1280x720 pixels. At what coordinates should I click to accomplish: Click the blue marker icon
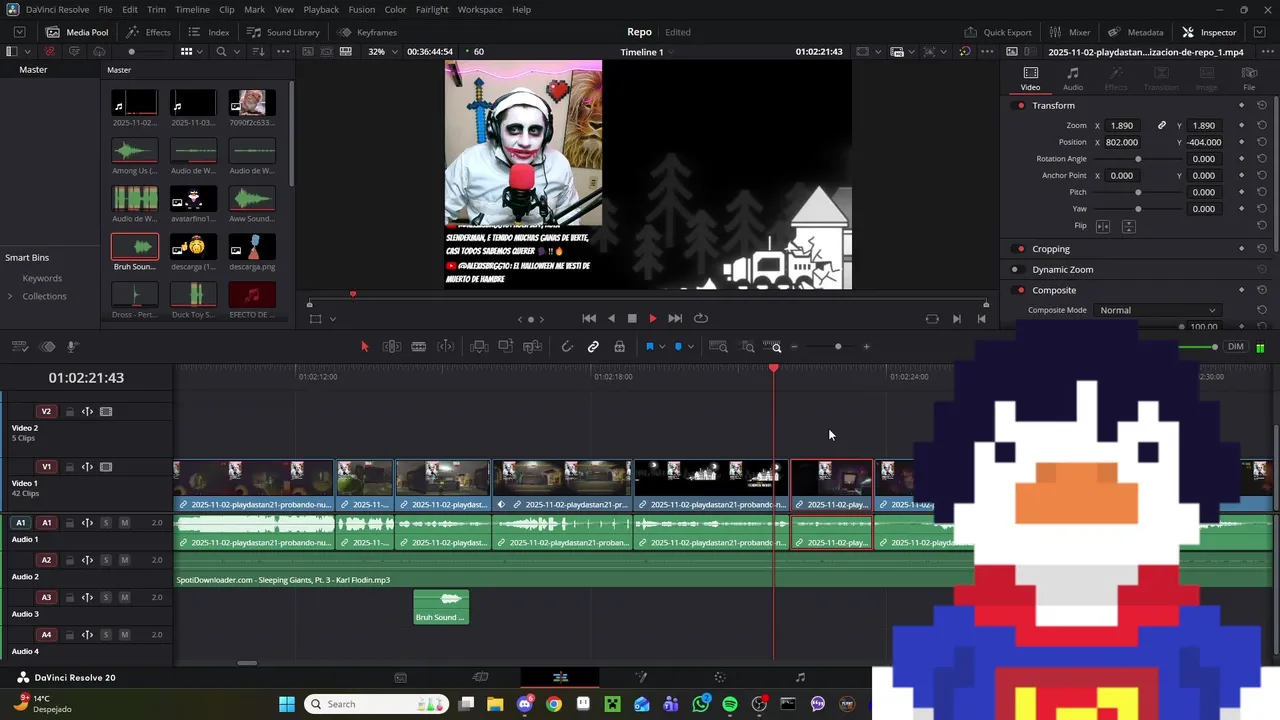678,347
